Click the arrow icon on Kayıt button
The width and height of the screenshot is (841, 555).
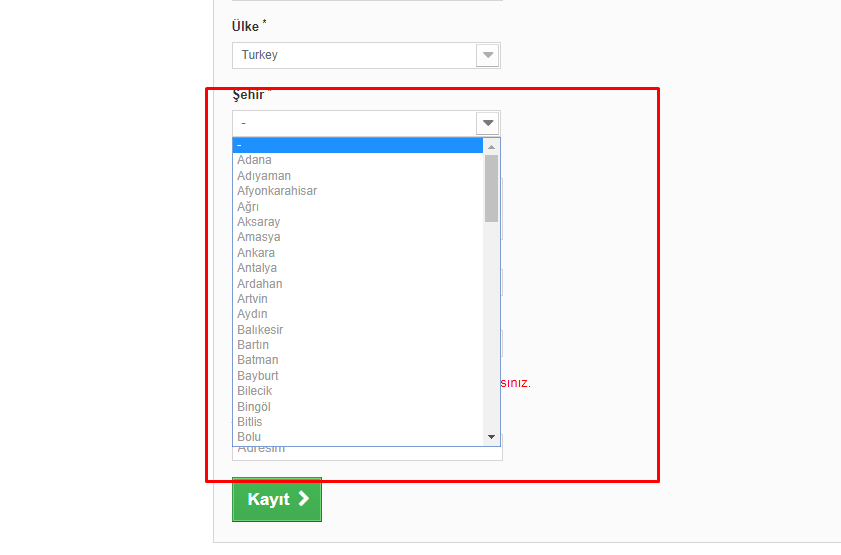point(303,499)
